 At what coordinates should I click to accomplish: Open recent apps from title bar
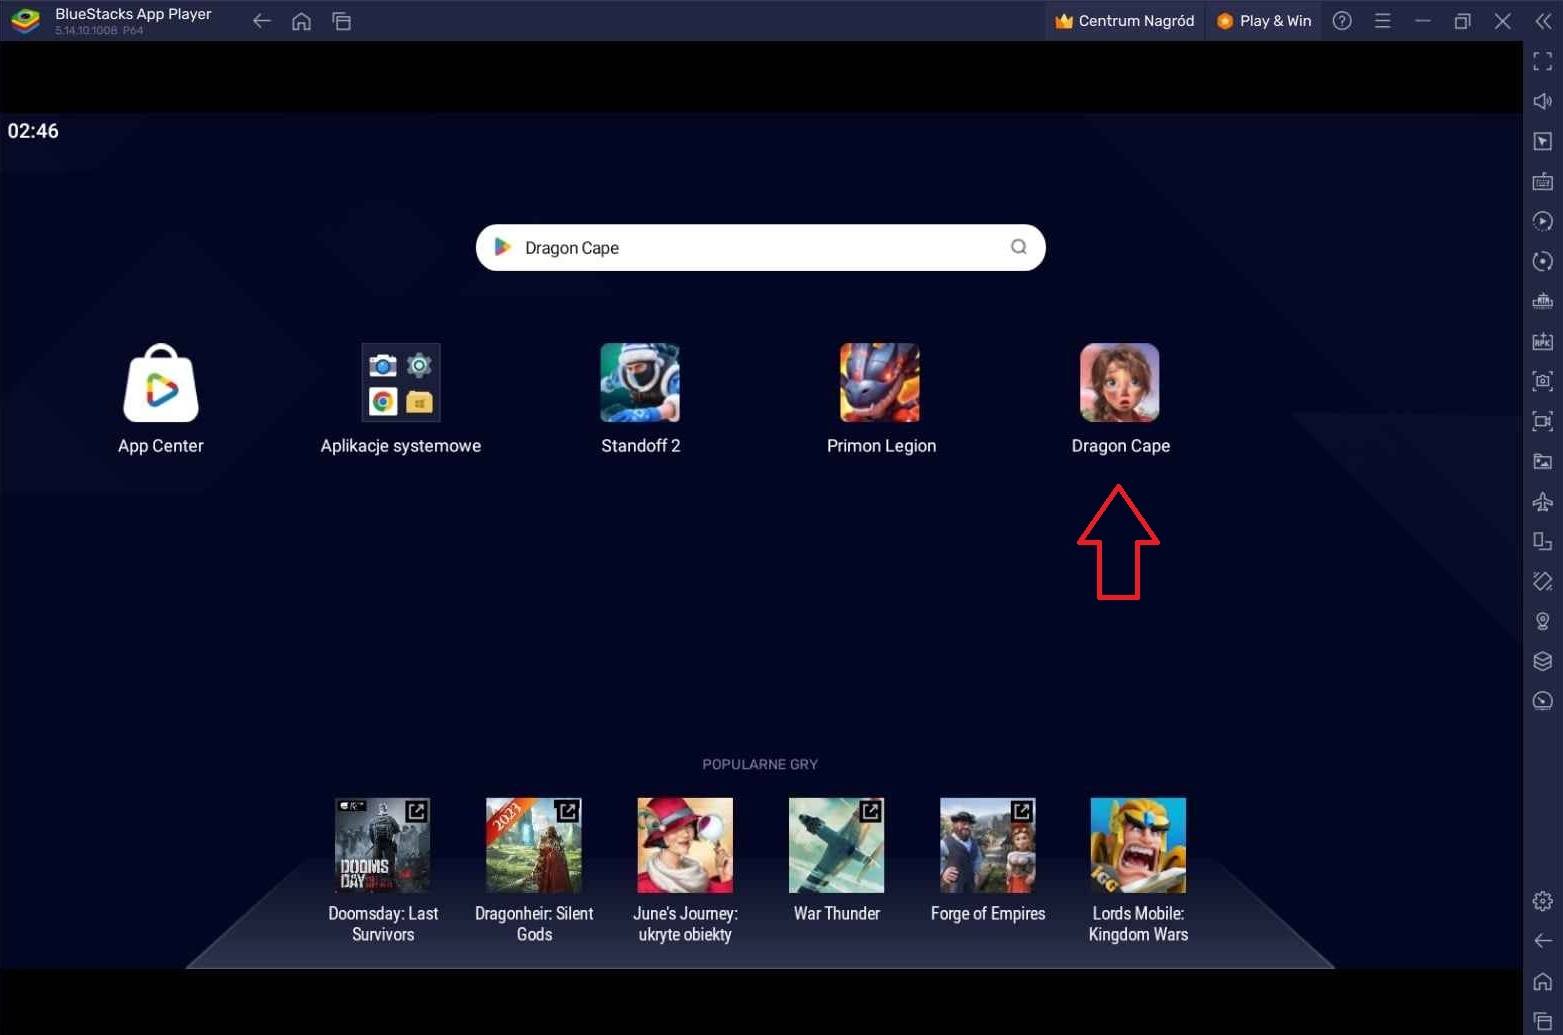click(341, 21)
